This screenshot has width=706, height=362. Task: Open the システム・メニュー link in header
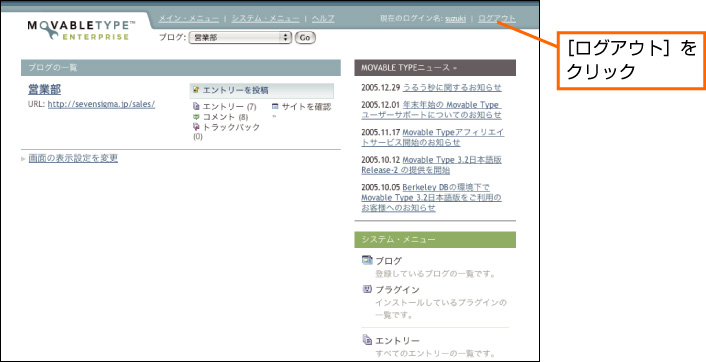pyautogui.click(x=265, y=18)
